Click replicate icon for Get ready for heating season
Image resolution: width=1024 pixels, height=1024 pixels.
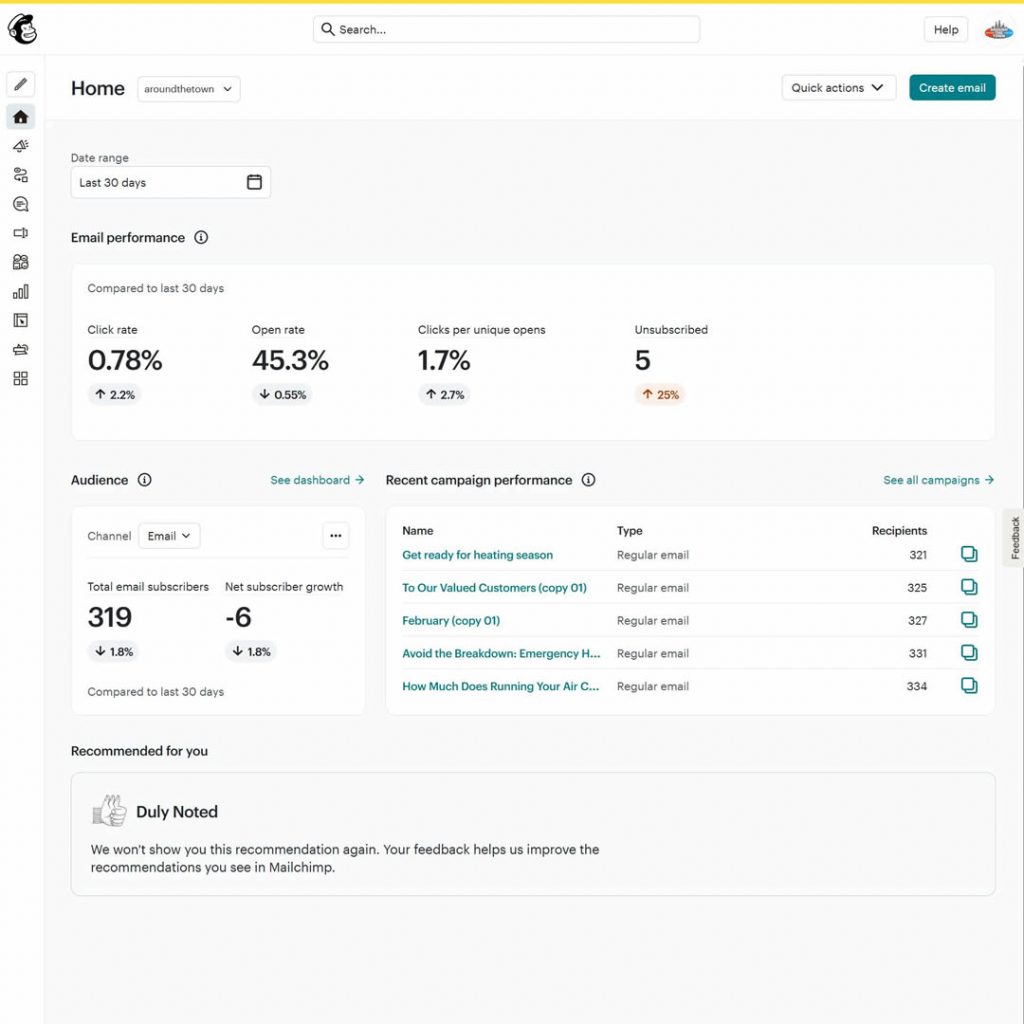tap(968, 555)
